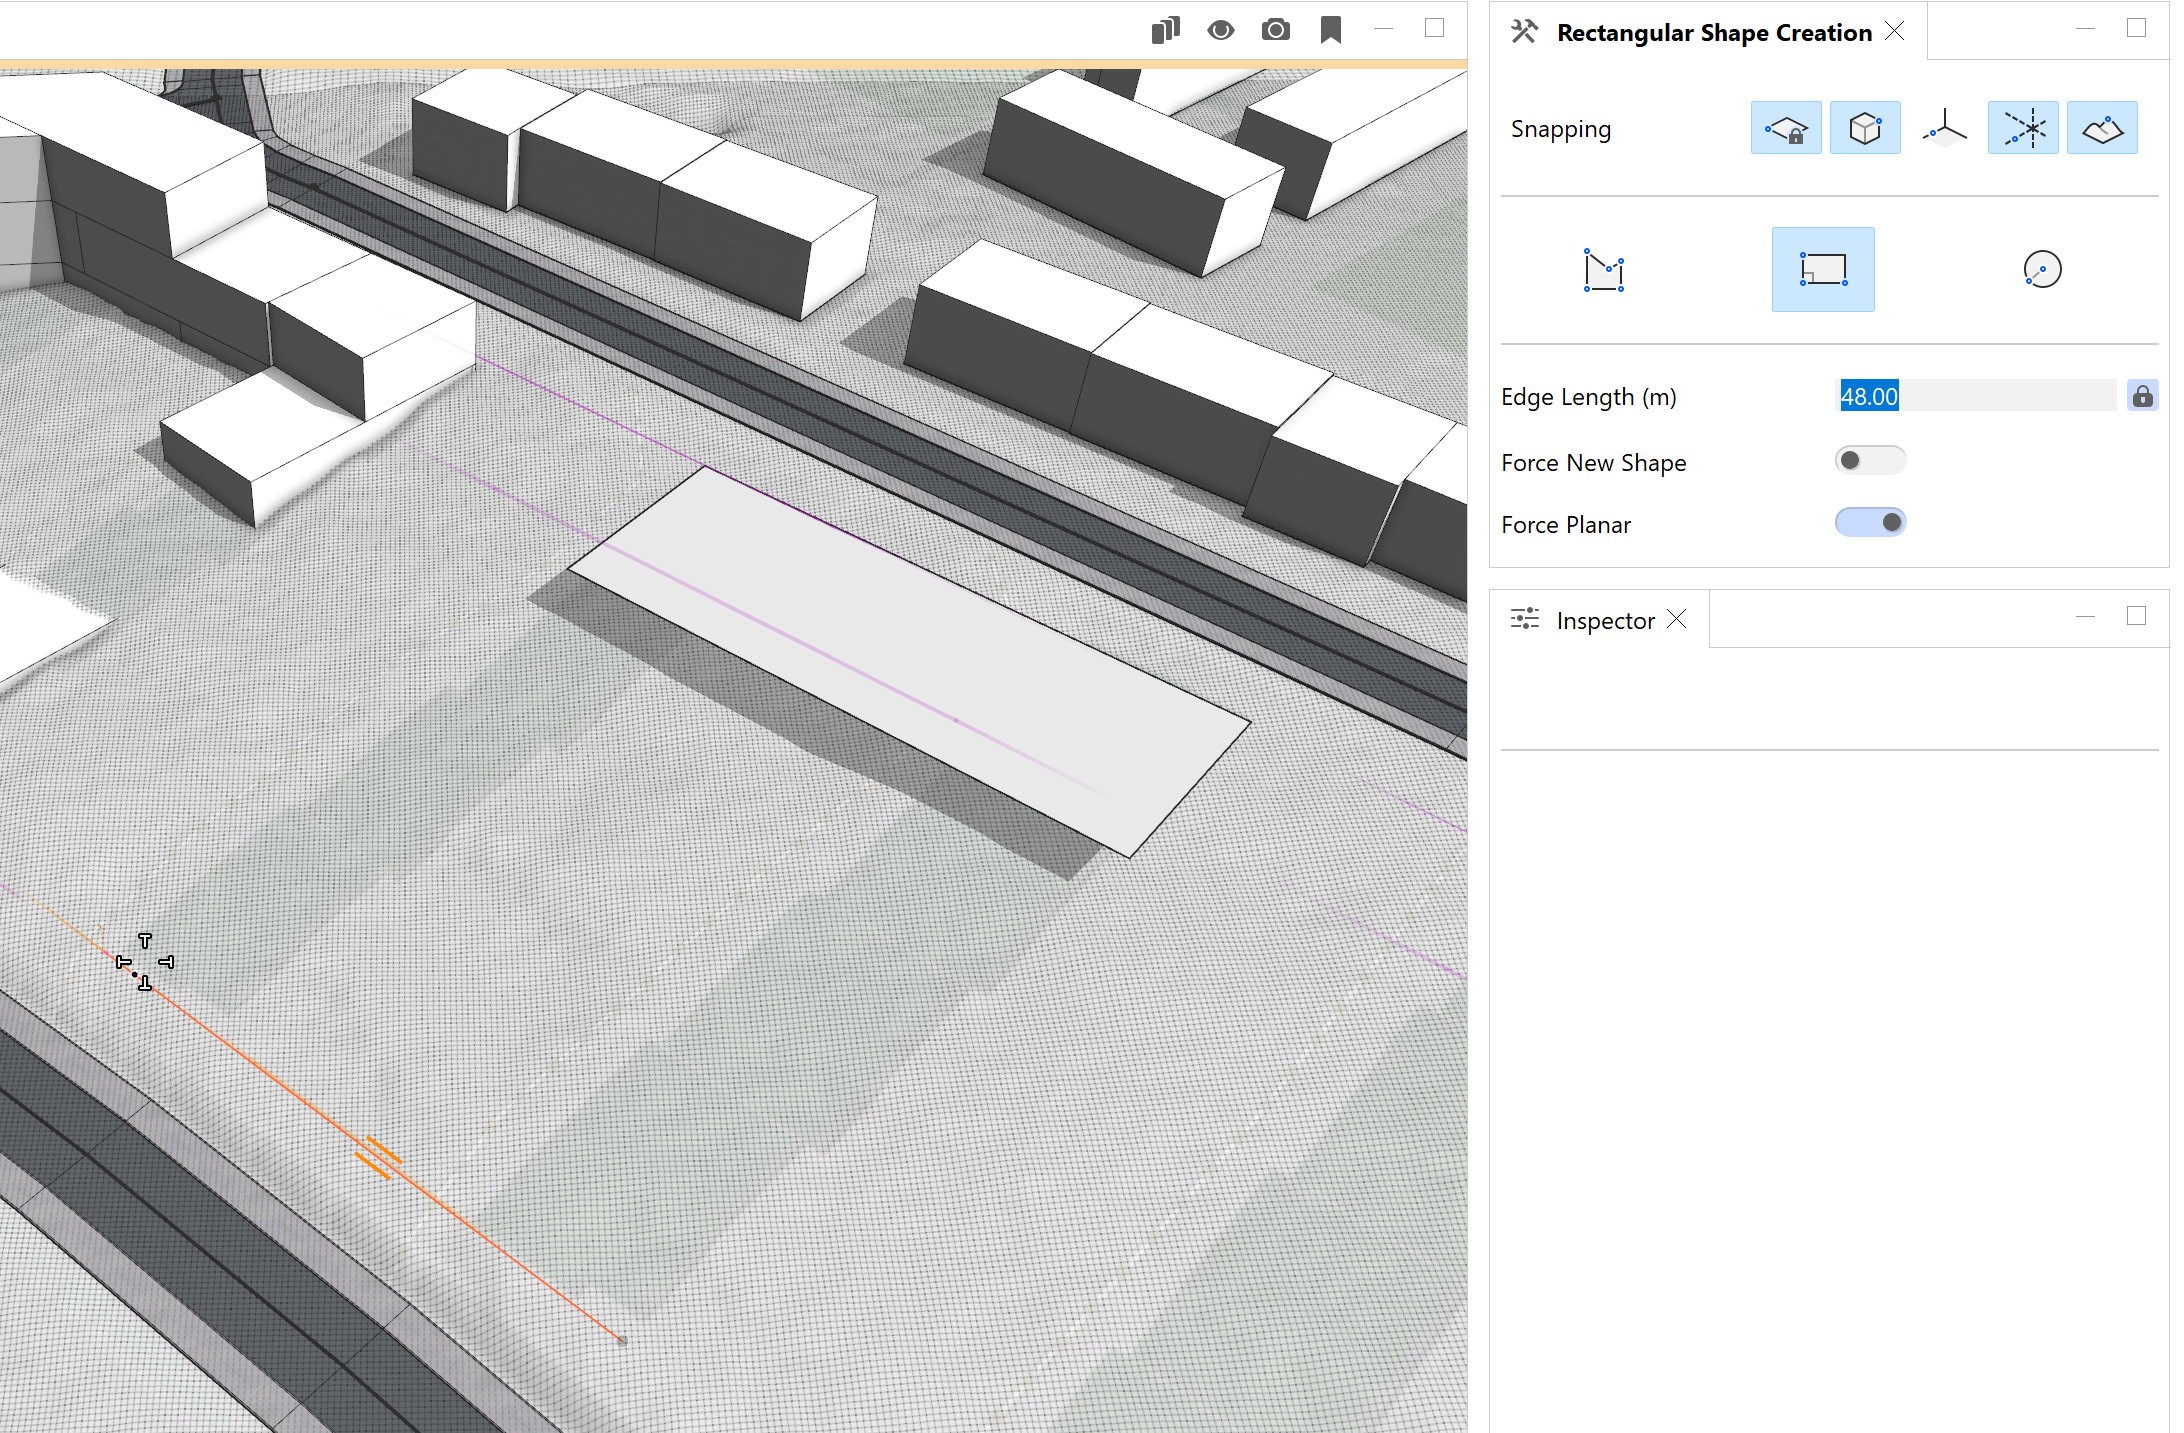Disable the Force Planar switch
2184x1433 pixels.
coord(1870,523)
